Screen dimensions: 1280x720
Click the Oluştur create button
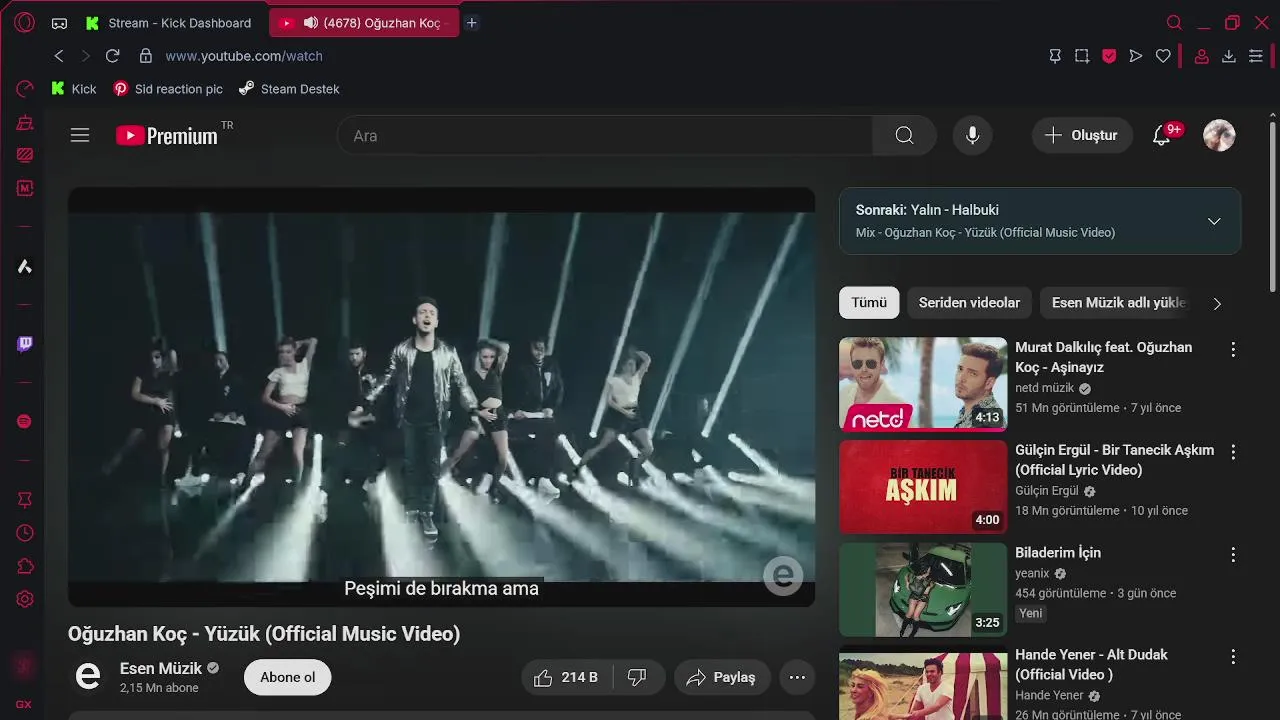tap(1082, 135)
